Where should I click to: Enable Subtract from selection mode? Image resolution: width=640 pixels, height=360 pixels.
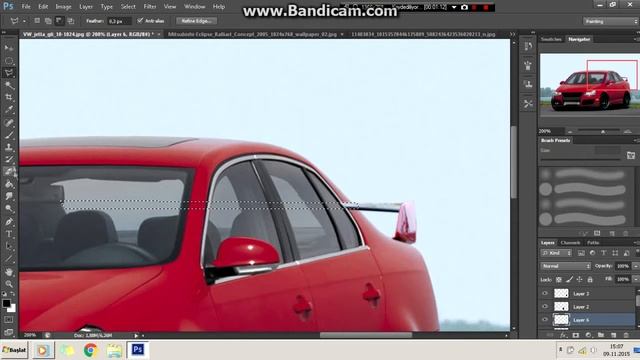tap(60, 21)
